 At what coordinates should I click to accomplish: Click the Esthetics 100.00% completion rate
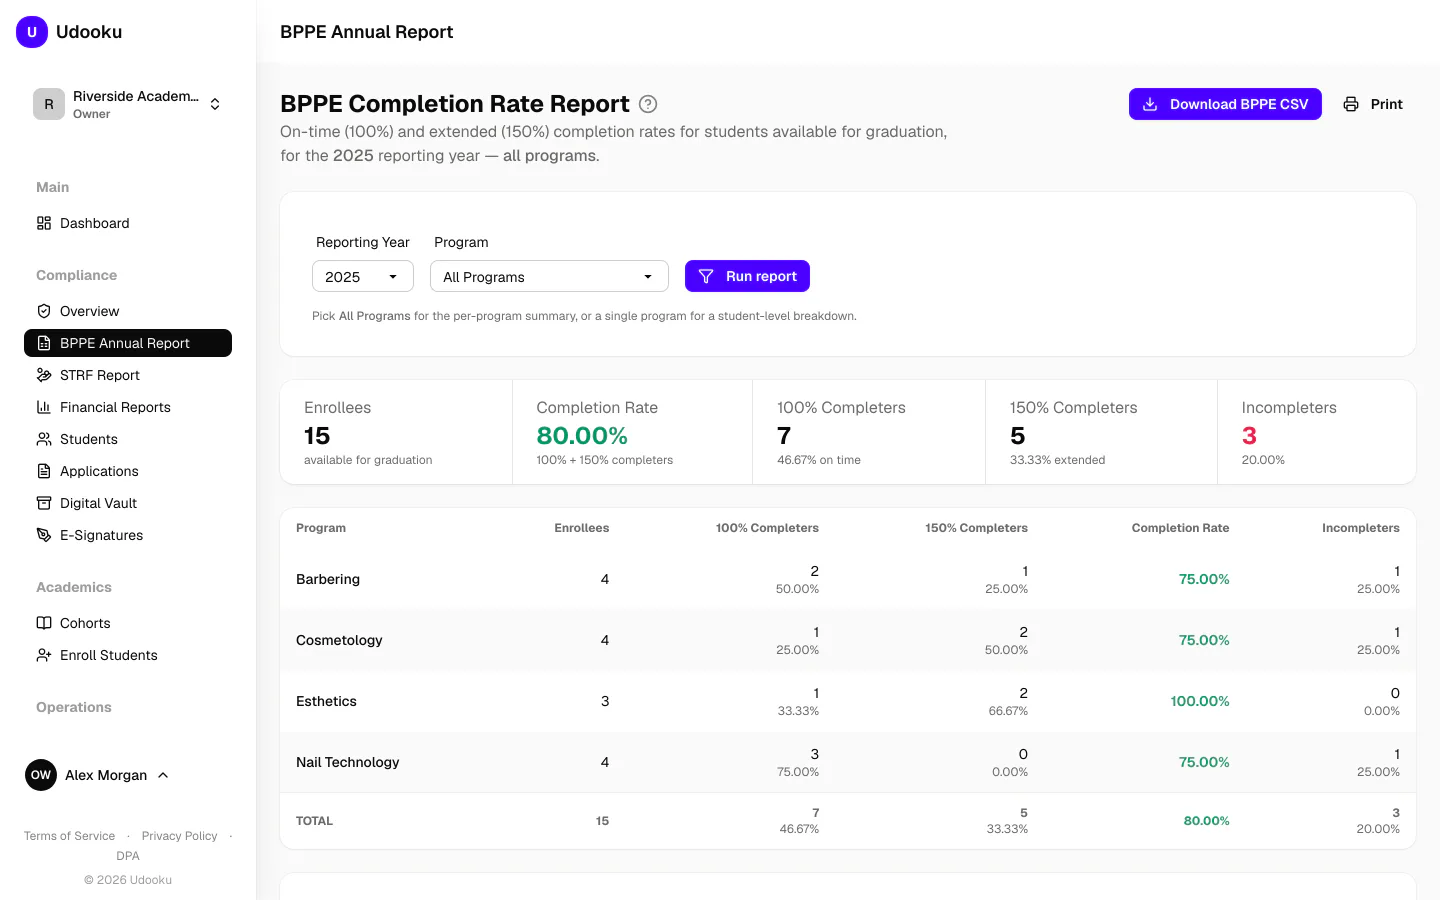(1200, 701)
